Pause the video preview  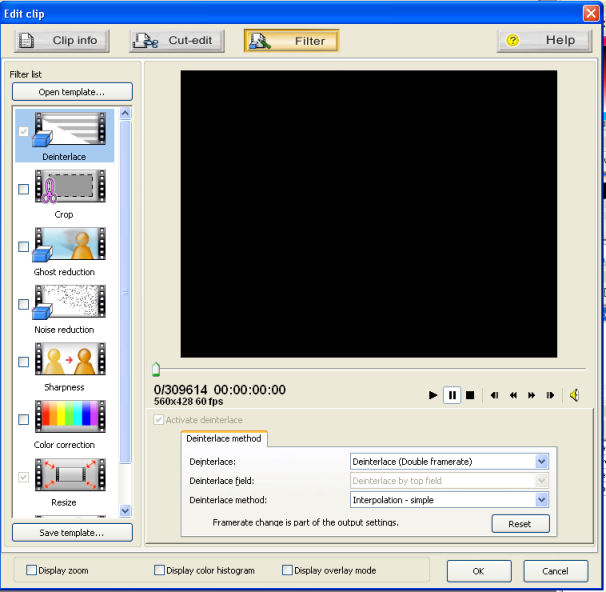(x=452, y=395)
